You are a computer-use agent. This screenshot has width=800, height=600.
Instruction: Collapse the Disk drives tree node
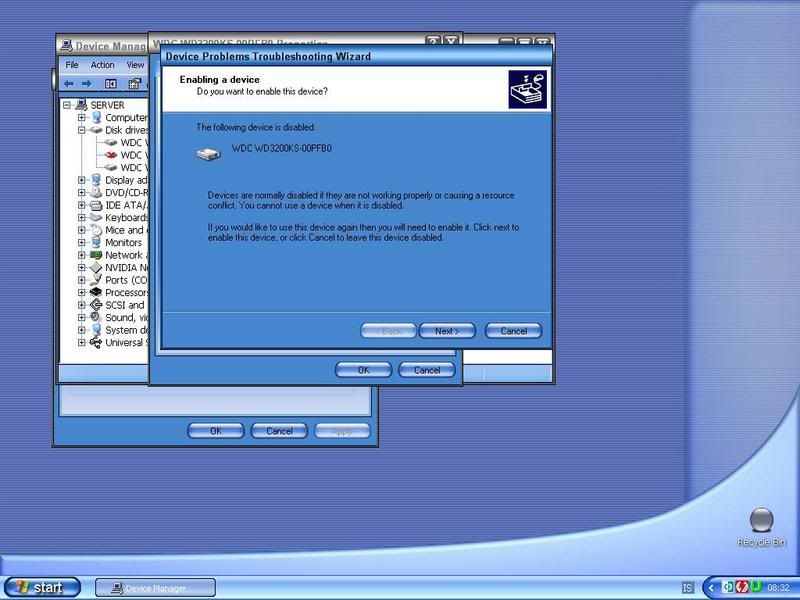tap(82, 130)
